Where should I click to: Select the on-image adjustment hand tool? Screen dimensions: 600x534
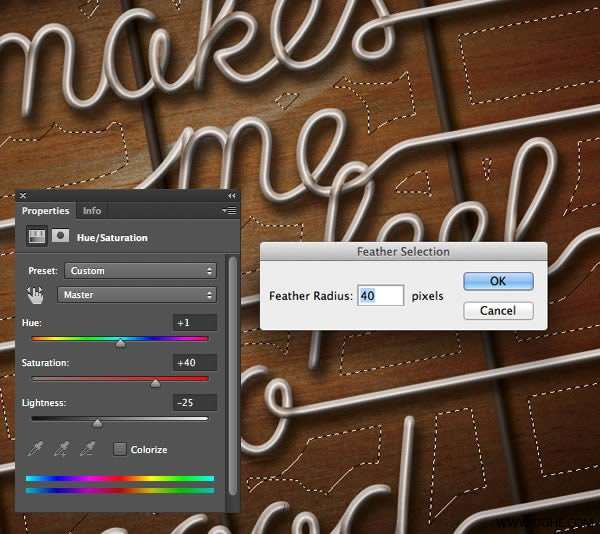[x=35, y=295]
